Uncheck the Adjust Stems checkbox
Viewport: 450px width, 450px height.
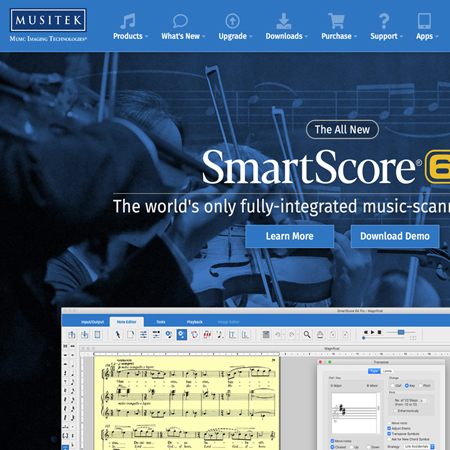(x=389, y=428)
